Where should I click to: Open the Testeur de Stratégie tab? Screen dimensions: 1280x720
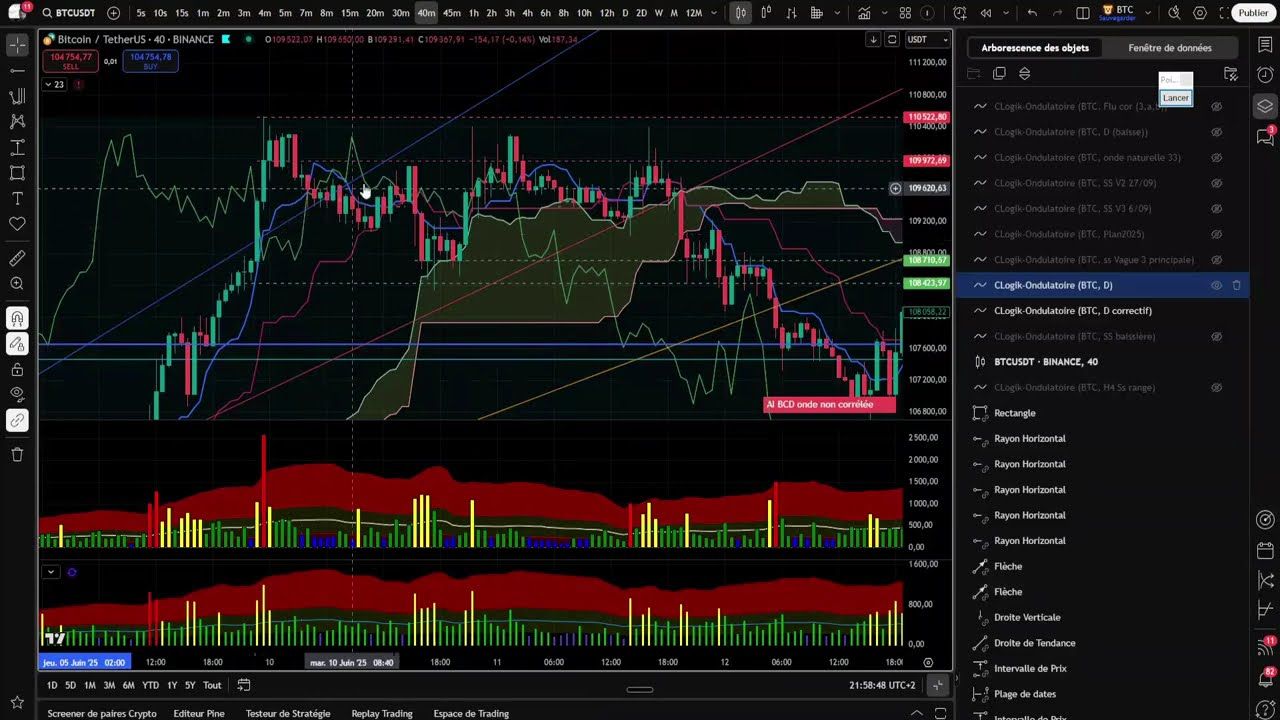288,713
